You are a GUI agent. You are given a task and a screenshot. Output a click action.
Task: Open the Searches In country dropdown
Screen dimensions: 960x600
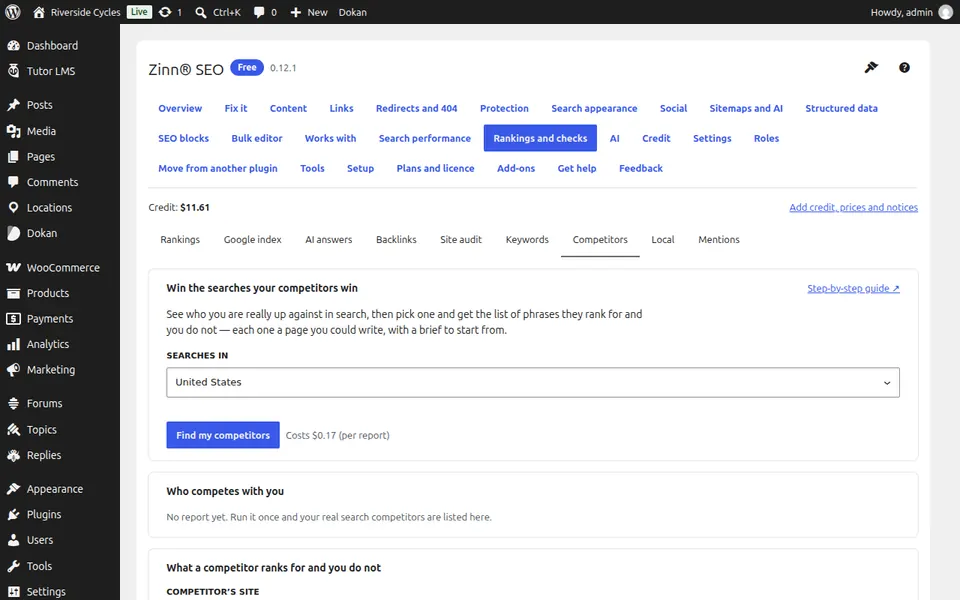coord(533,382)
